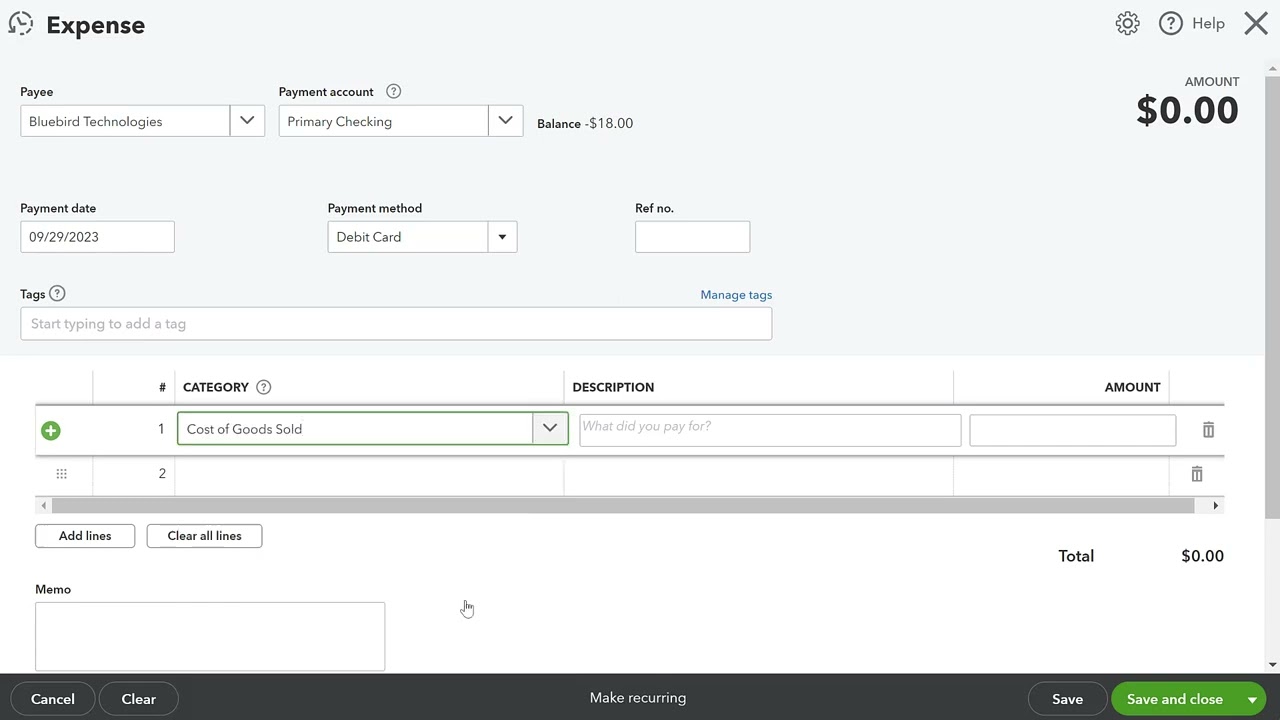Click the Category column help icon

(x=264, y=387)
